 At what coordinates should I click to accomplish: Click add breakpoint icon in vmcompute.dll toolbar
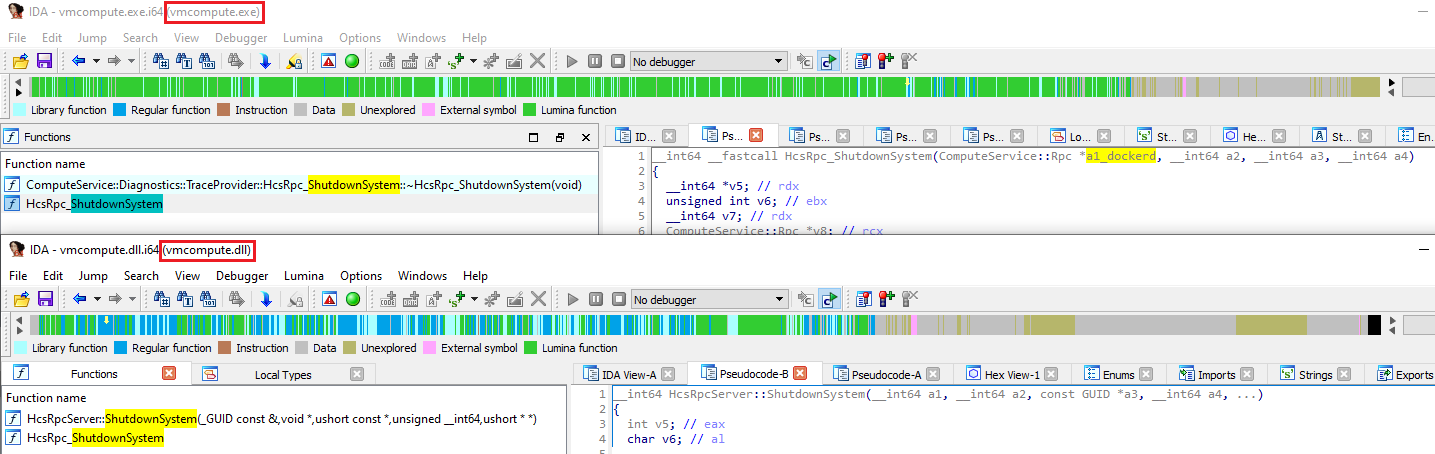click(885, 299)
